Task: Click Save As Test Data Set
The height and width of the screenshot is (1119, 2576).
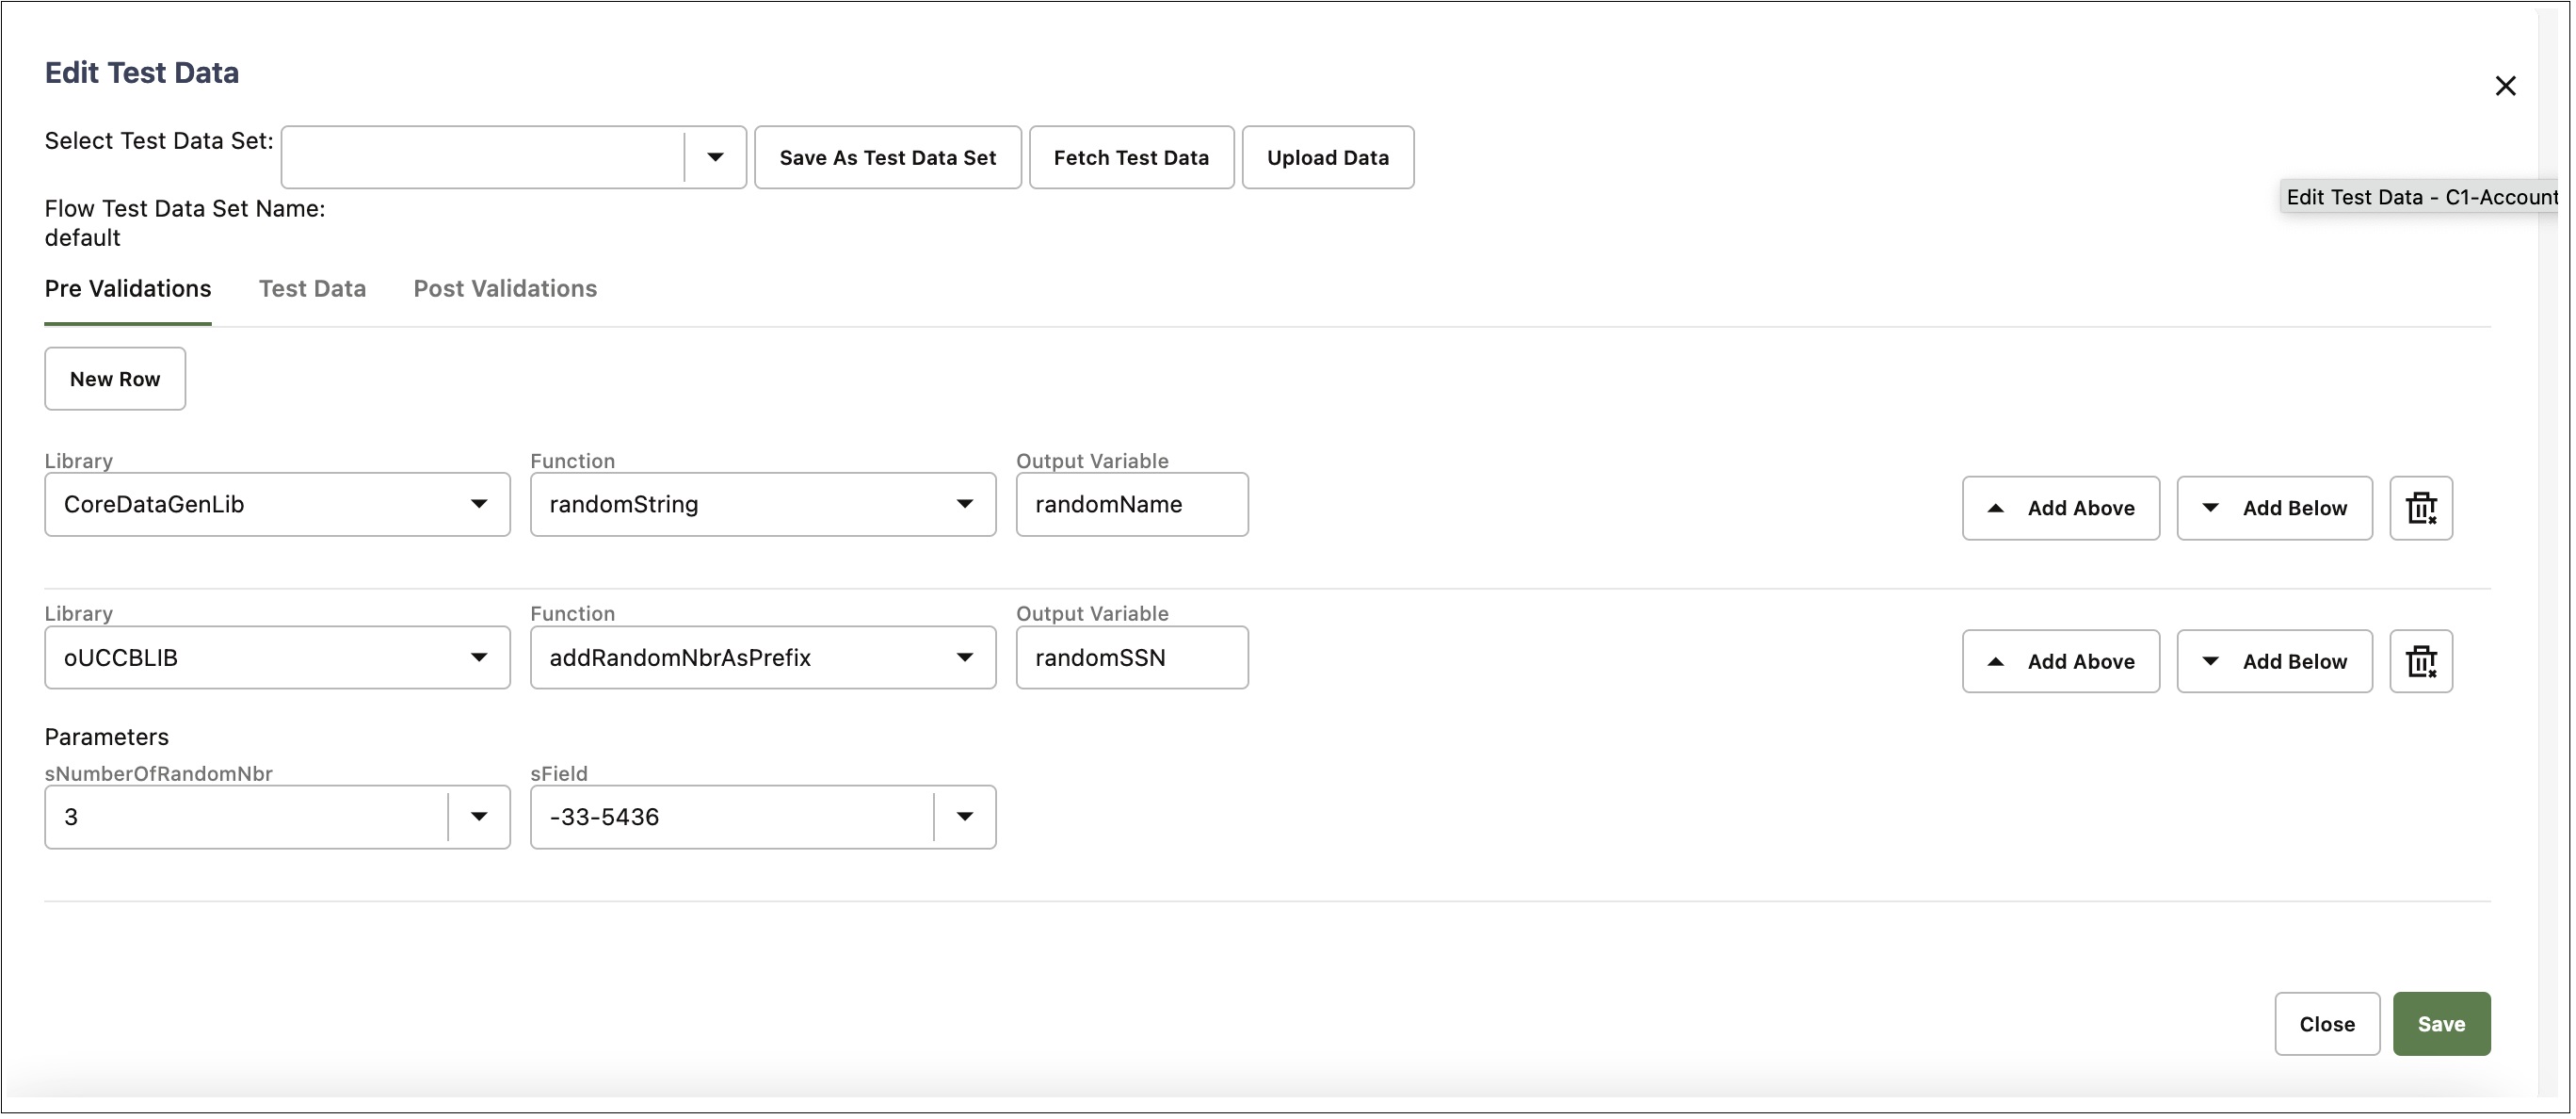Action: (887, 158)
